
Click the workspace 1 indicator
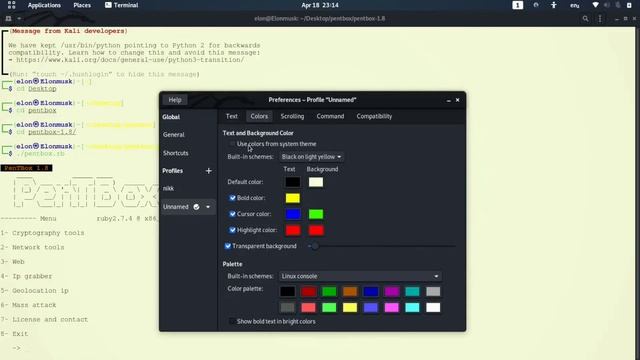(x=518, y=5)
